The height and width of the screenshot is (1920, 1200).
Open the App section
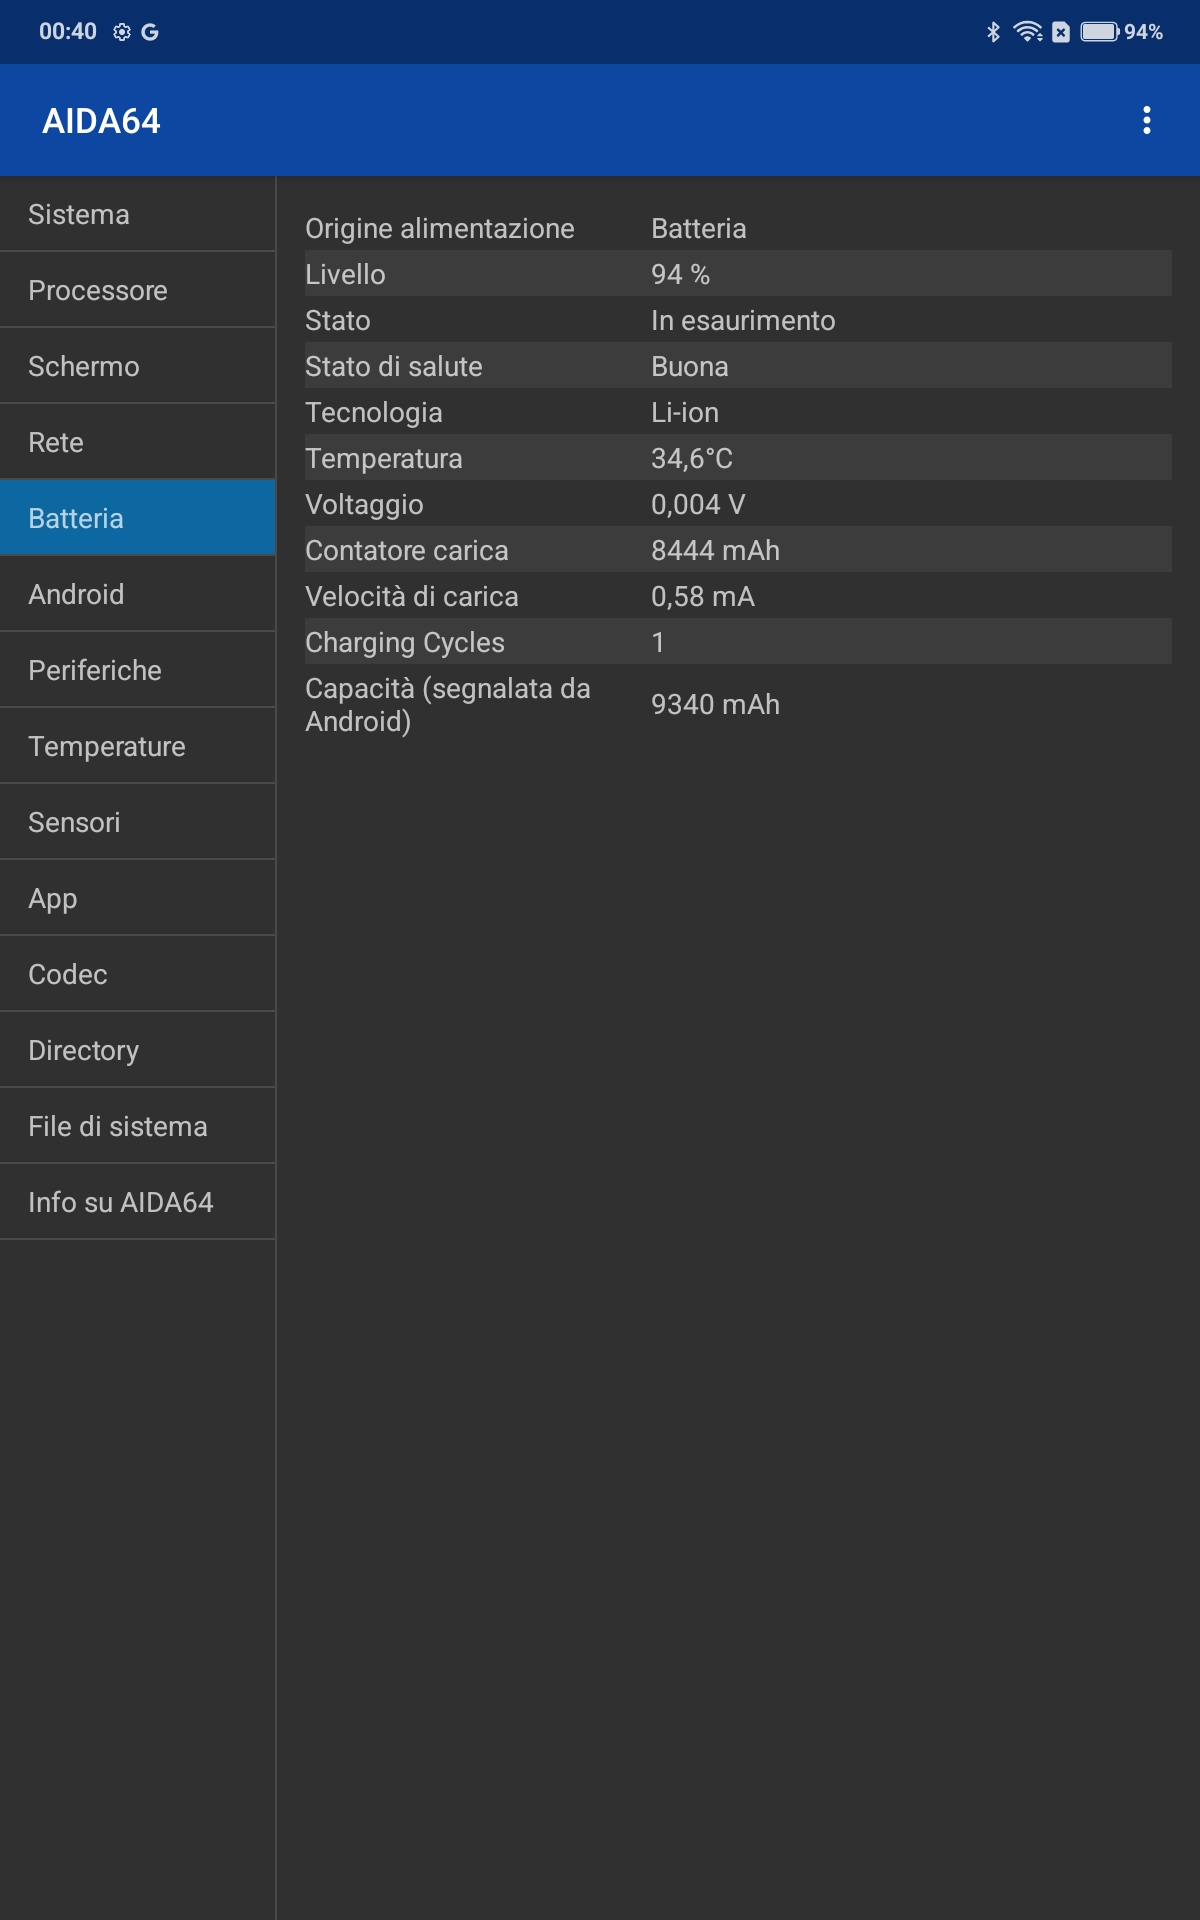138,898
